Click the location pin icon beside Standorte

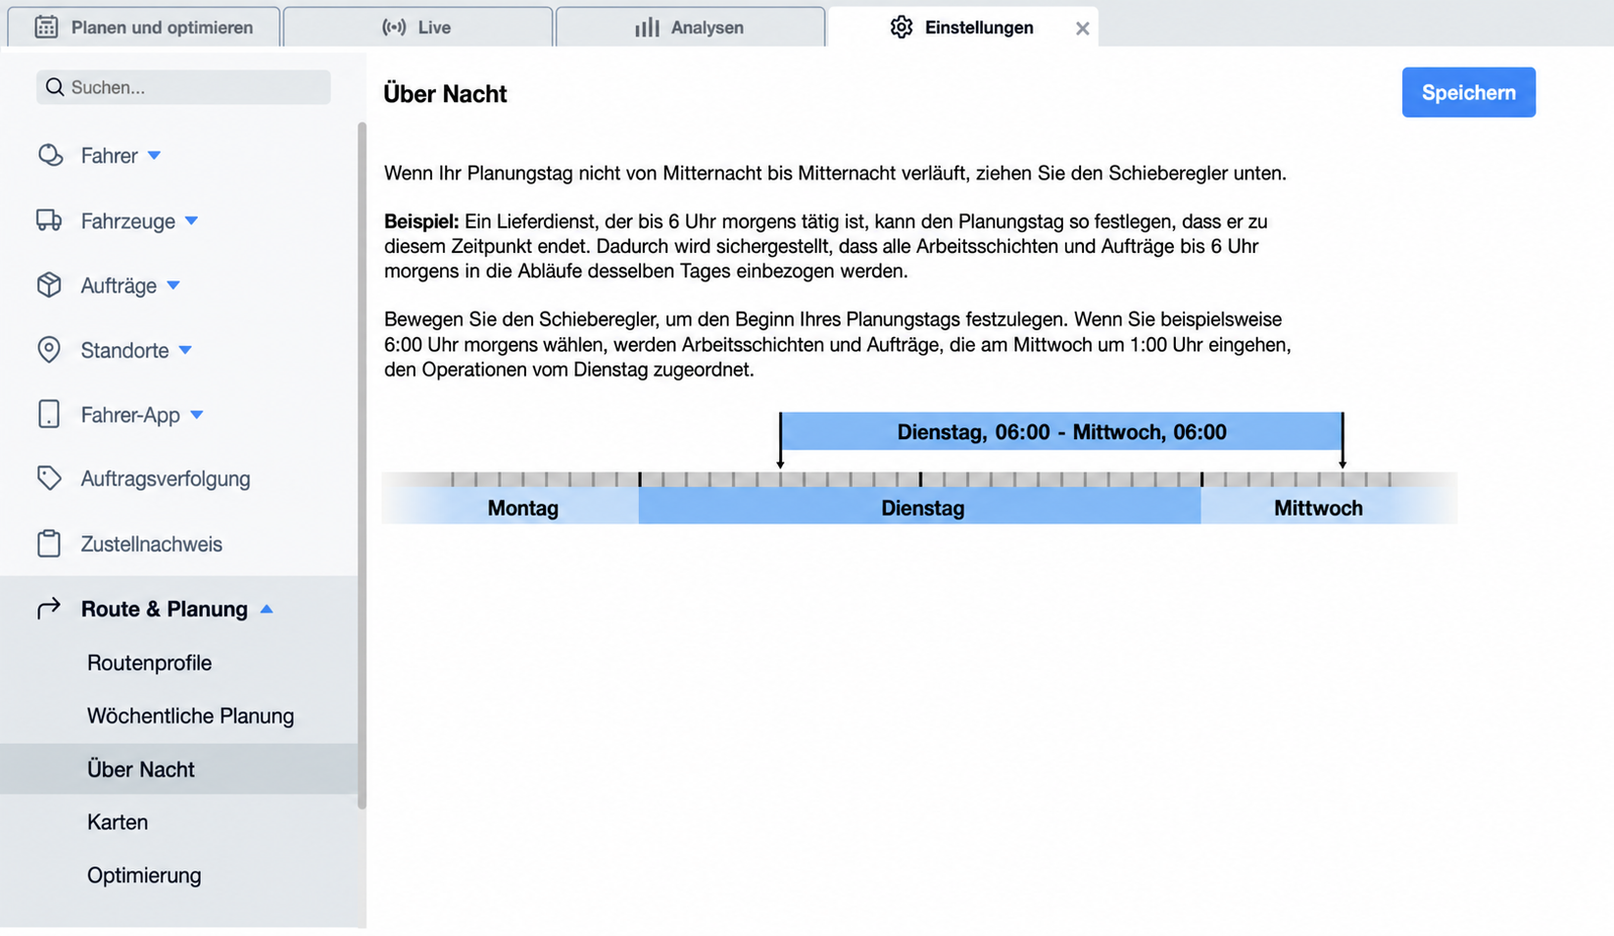pyautogui.click(x=49, y=350)
